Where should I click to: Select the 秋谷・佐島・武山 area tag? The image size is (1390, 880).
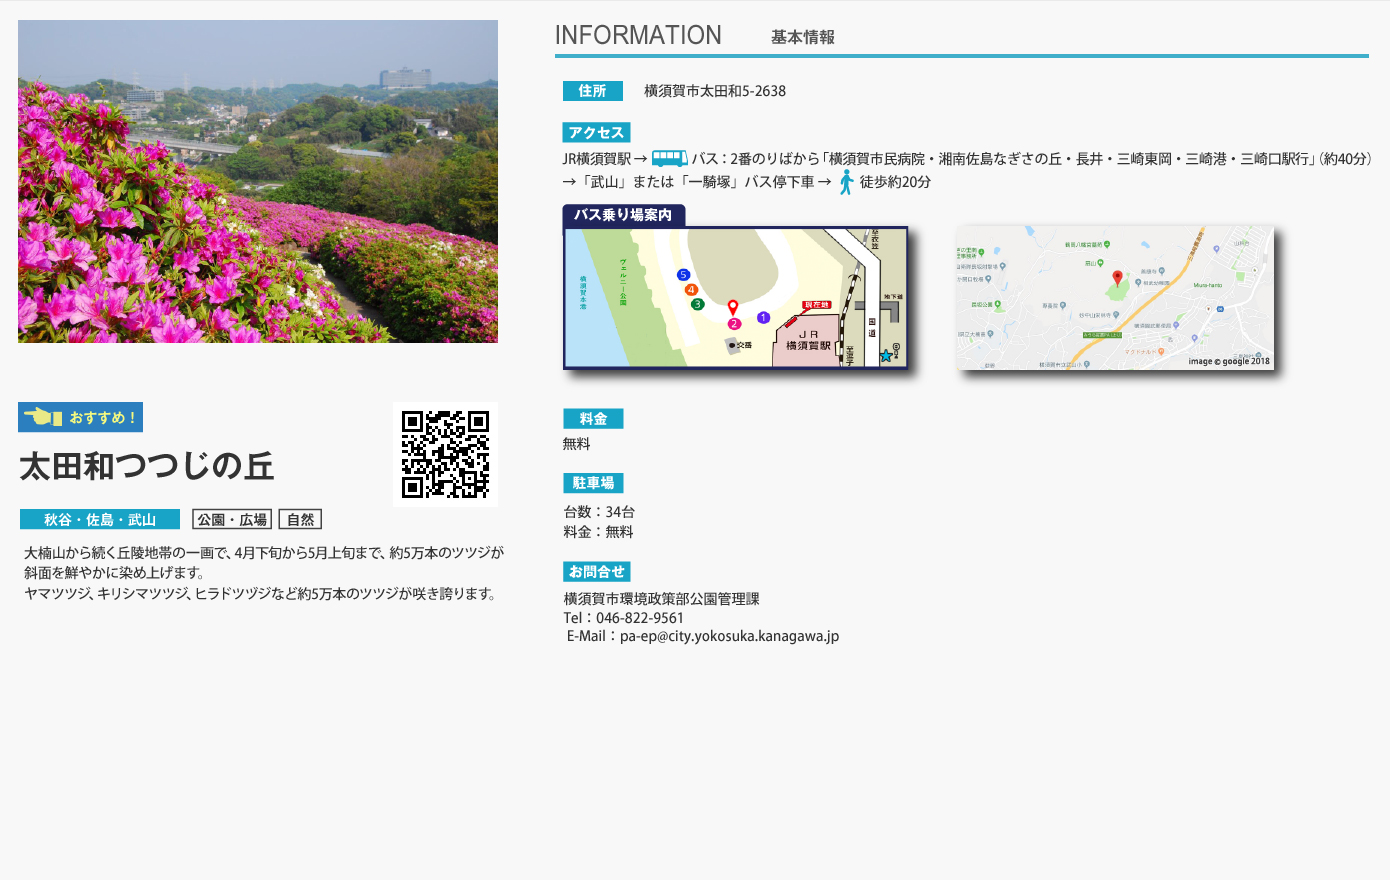coord(100,520)
